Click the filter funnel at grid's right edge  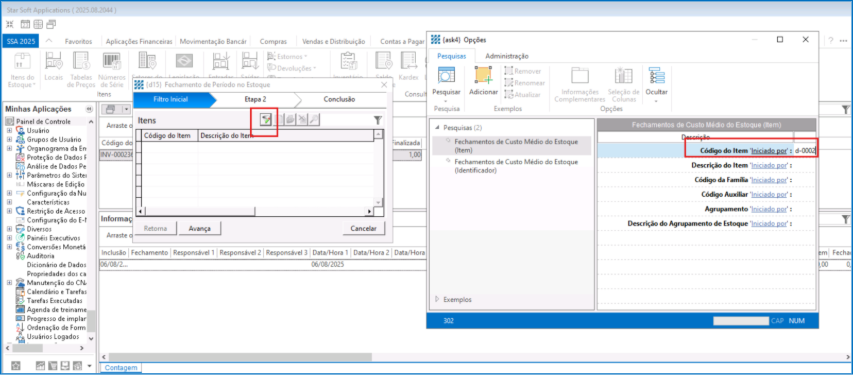[845, 110]
